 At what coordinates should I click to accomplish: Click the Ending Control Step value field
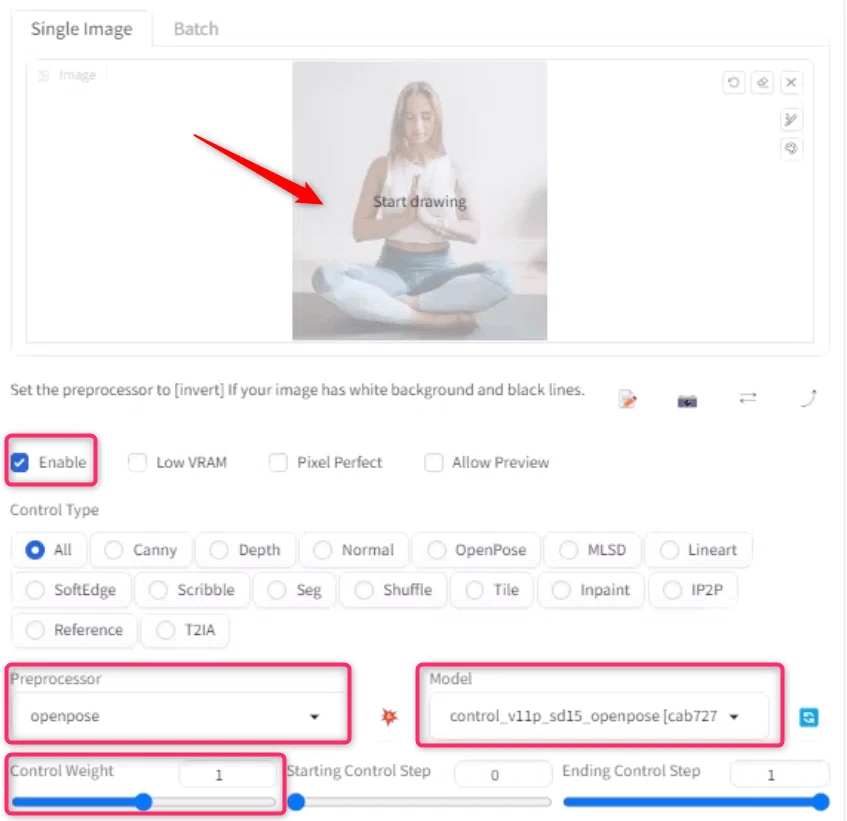click(x=779, y=775)
